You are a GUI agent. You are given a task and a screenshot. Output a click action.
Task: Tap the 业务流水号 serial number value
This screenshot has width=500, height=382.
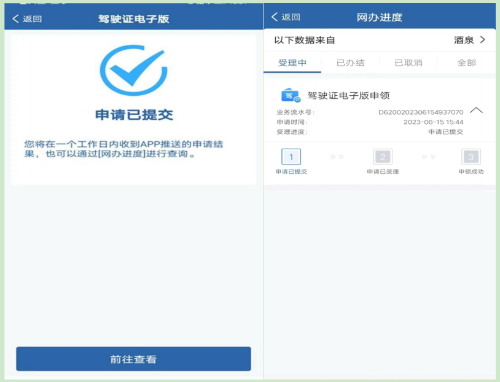pyautogui.click(x=421, y=112)
